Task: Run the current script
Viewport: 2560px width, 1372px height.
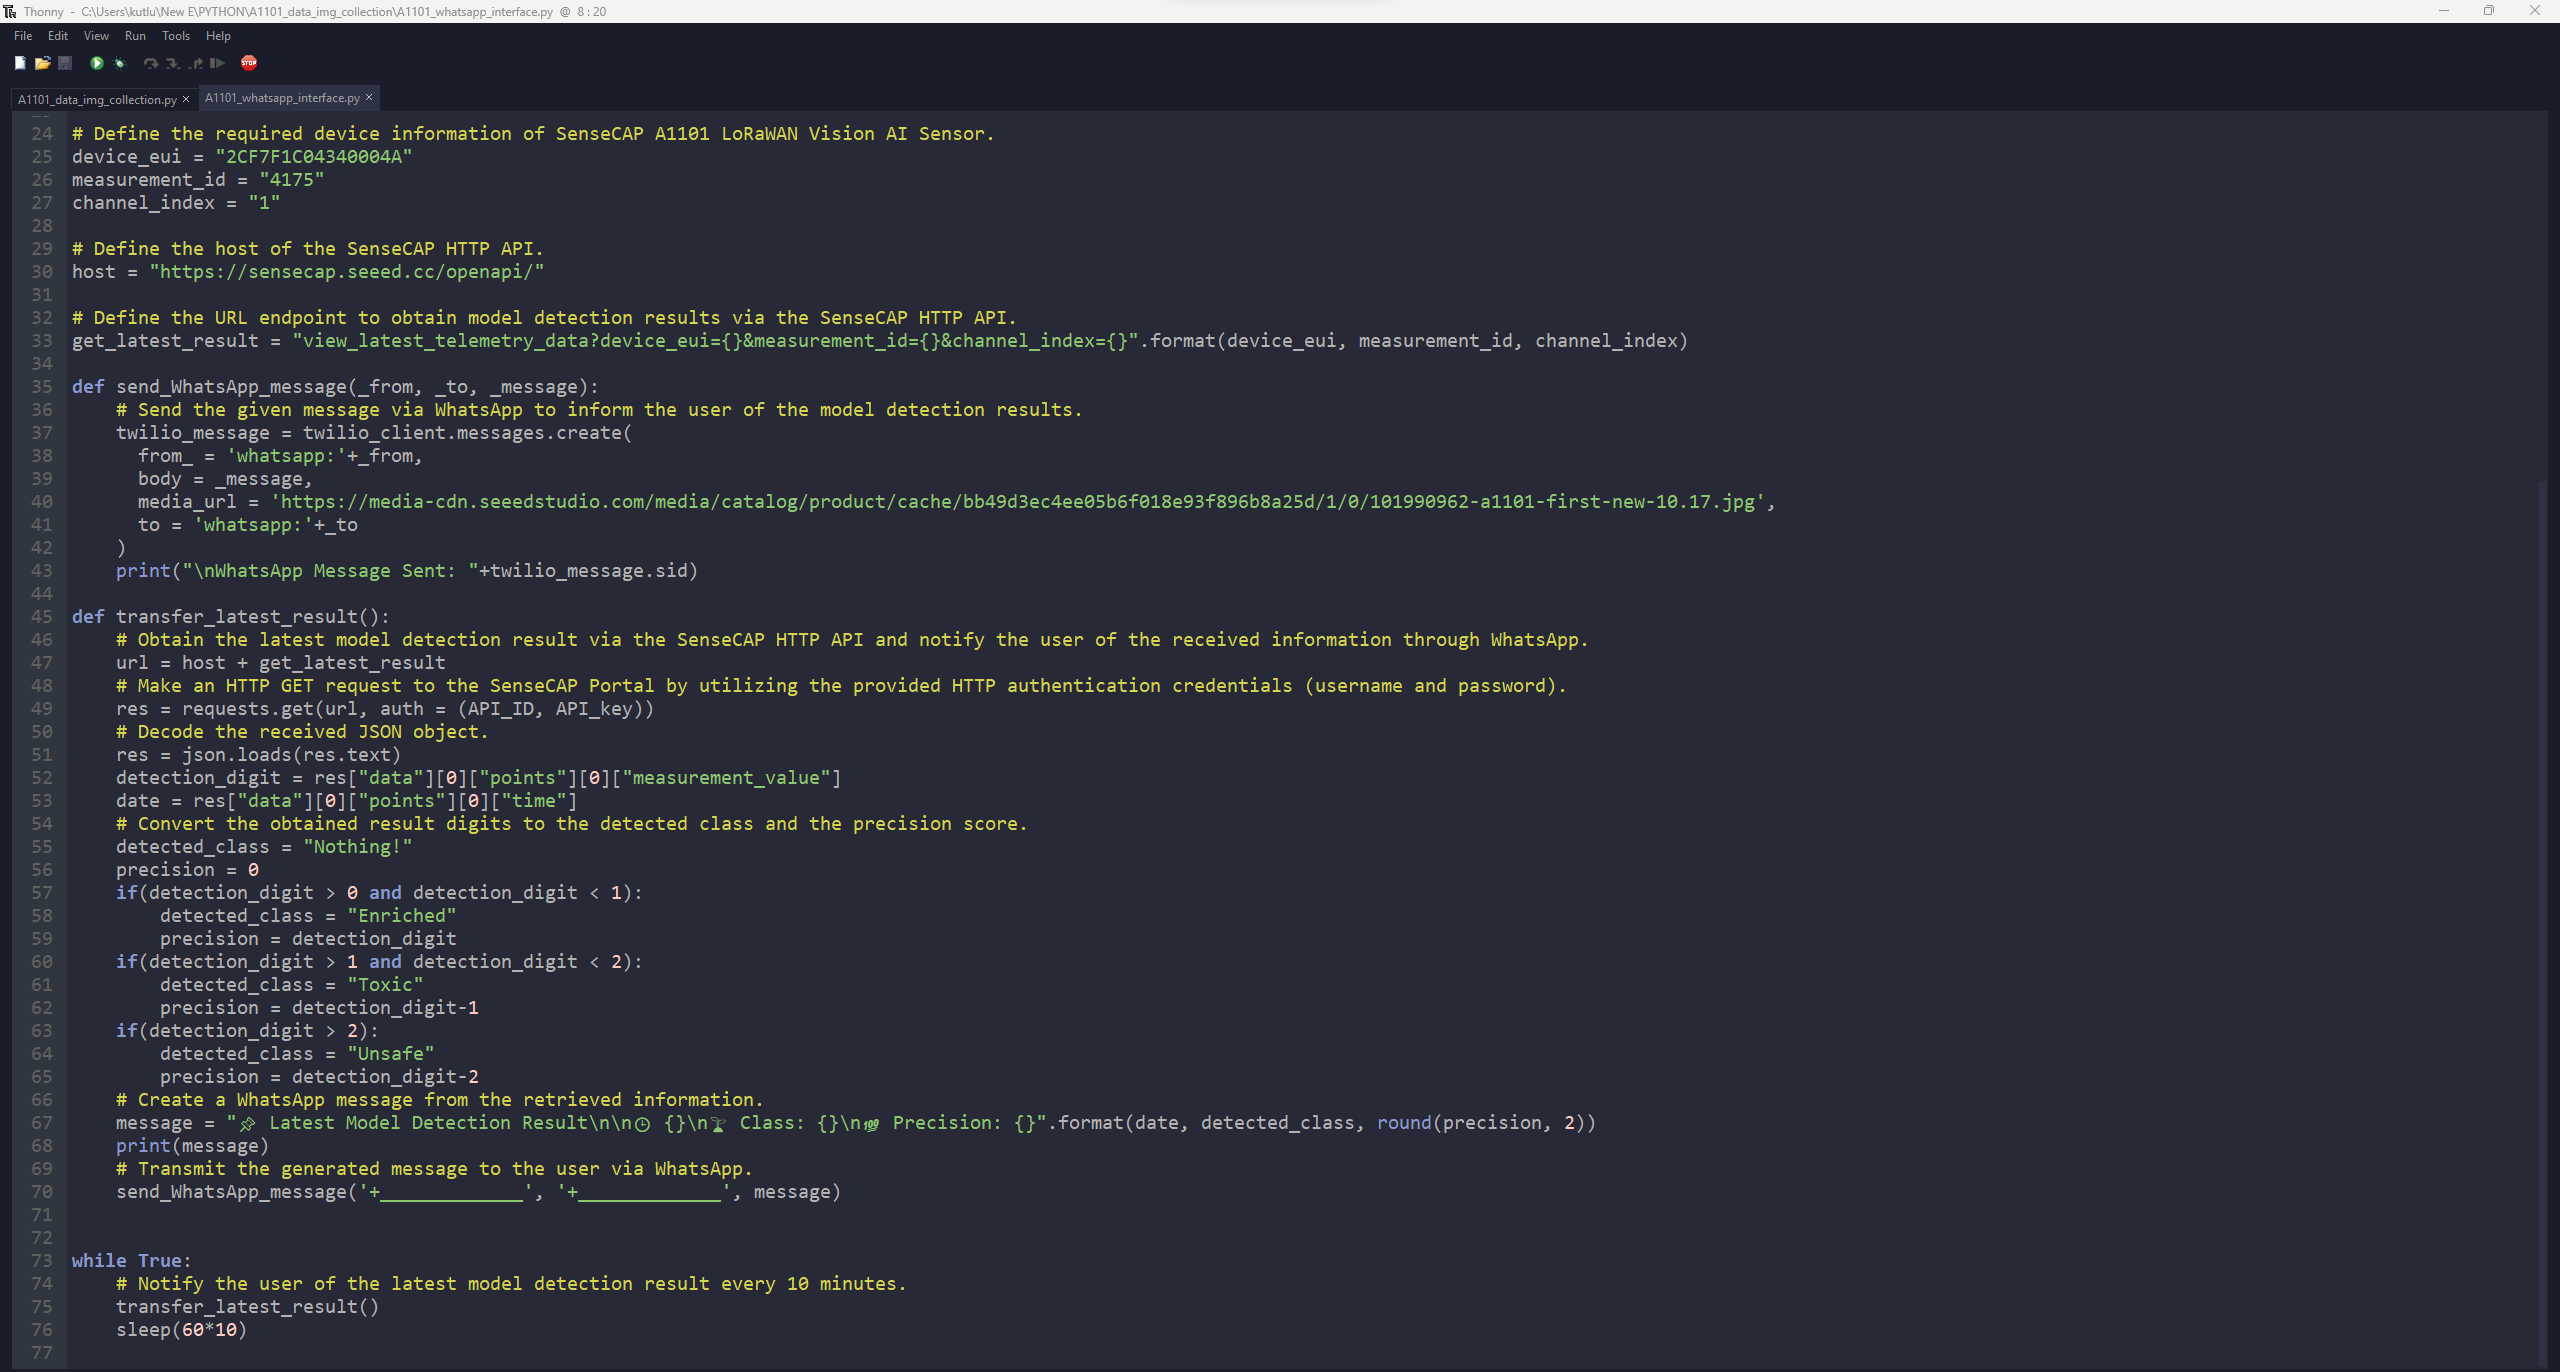Action: tap(96, 63)
